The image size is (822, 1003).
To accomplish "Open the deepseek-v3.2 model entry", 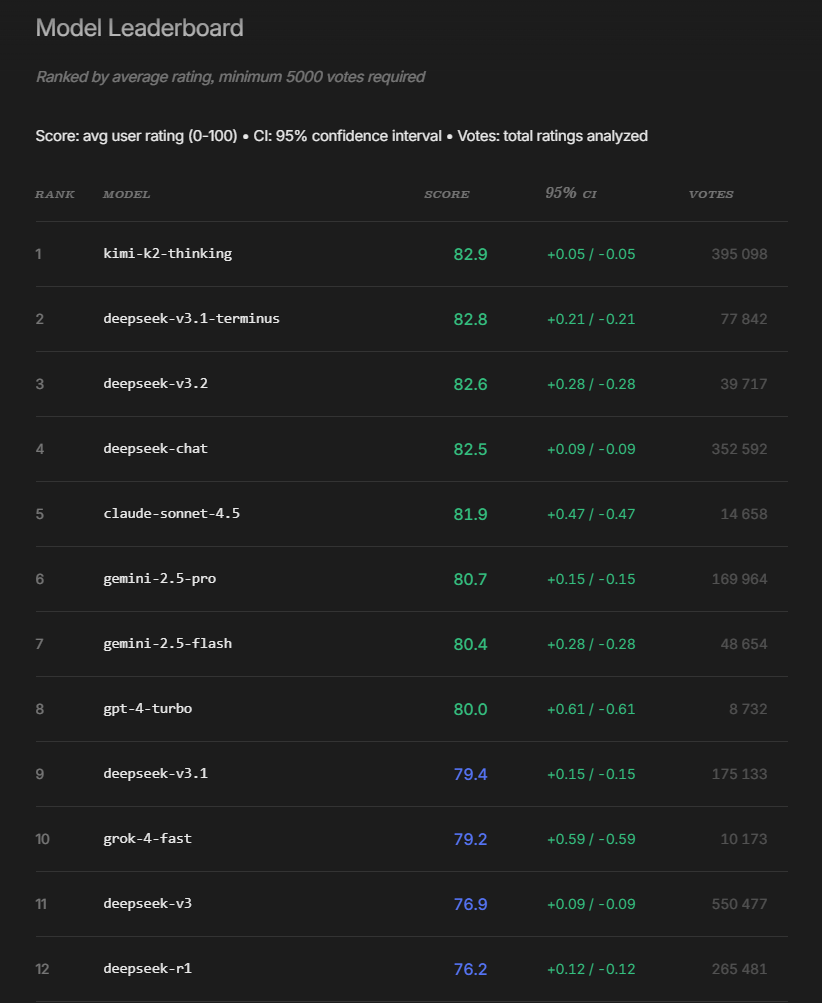I will click(154, 384).
